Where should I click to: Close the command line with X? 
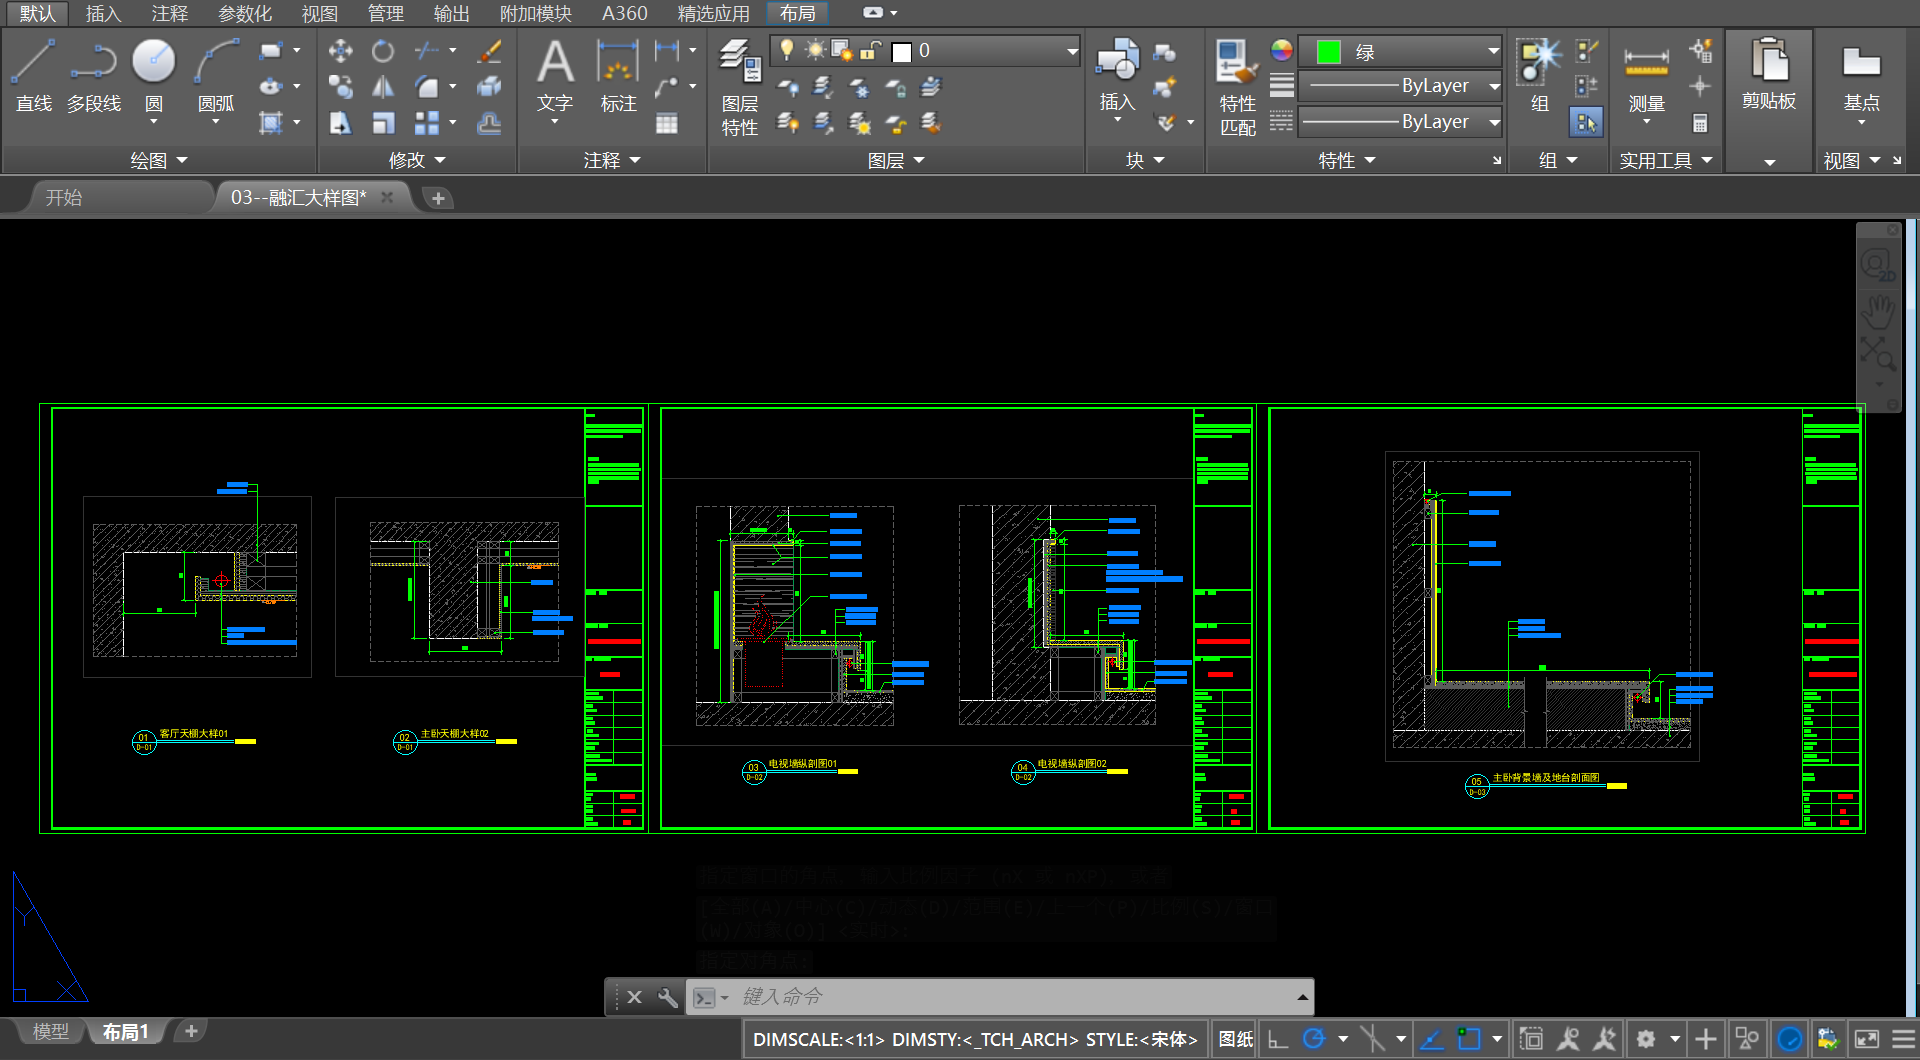tap(634, 997)
